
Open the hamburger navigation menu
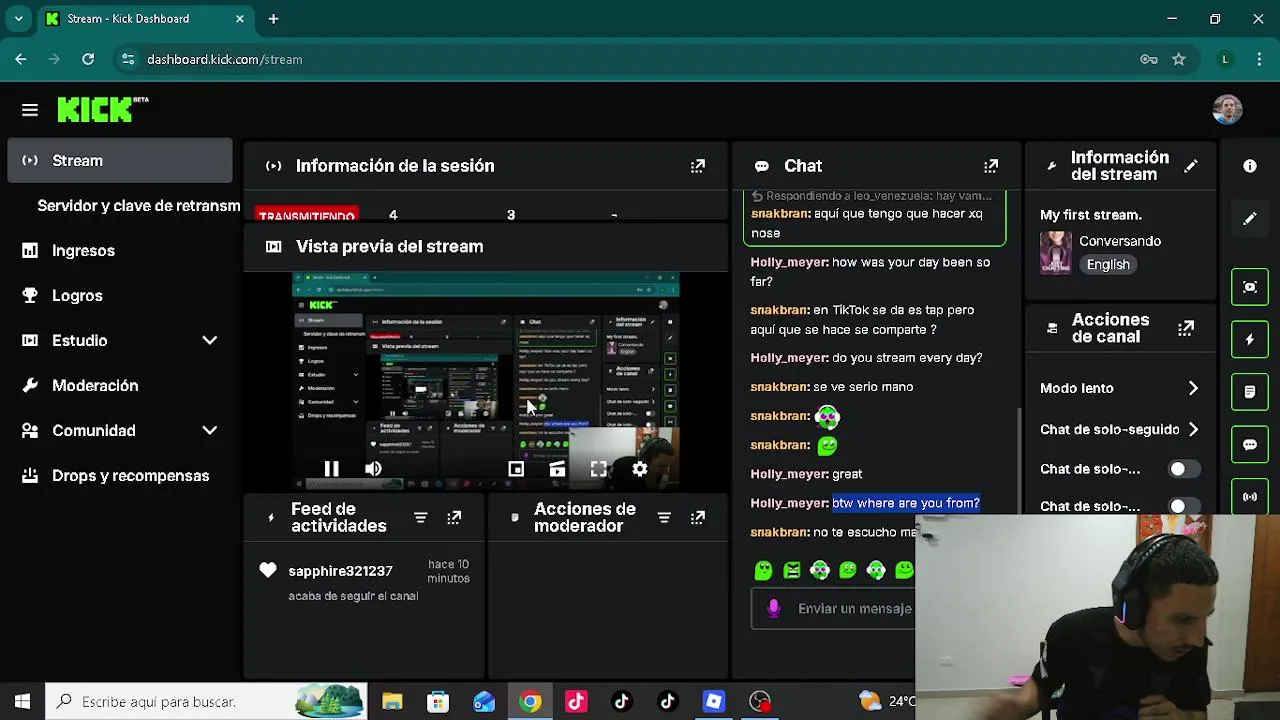29,110
